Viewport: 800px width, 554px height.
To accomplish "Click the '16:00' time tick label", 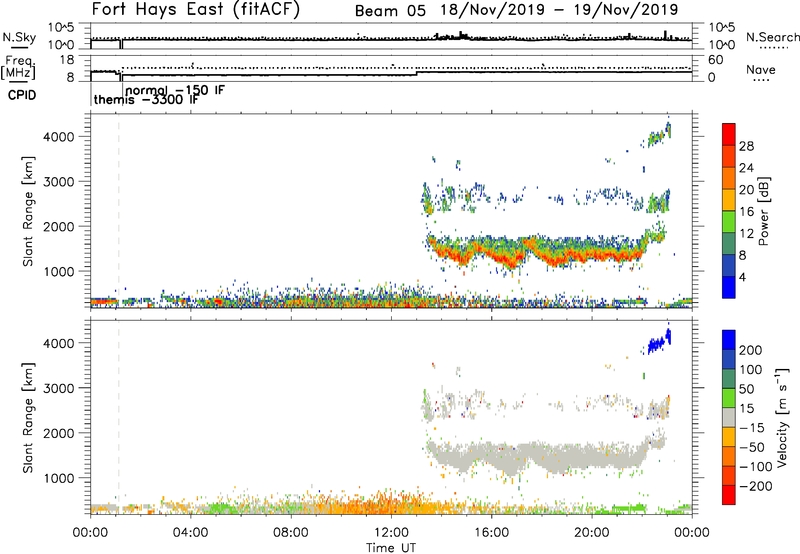I will [x=491, y=533].
